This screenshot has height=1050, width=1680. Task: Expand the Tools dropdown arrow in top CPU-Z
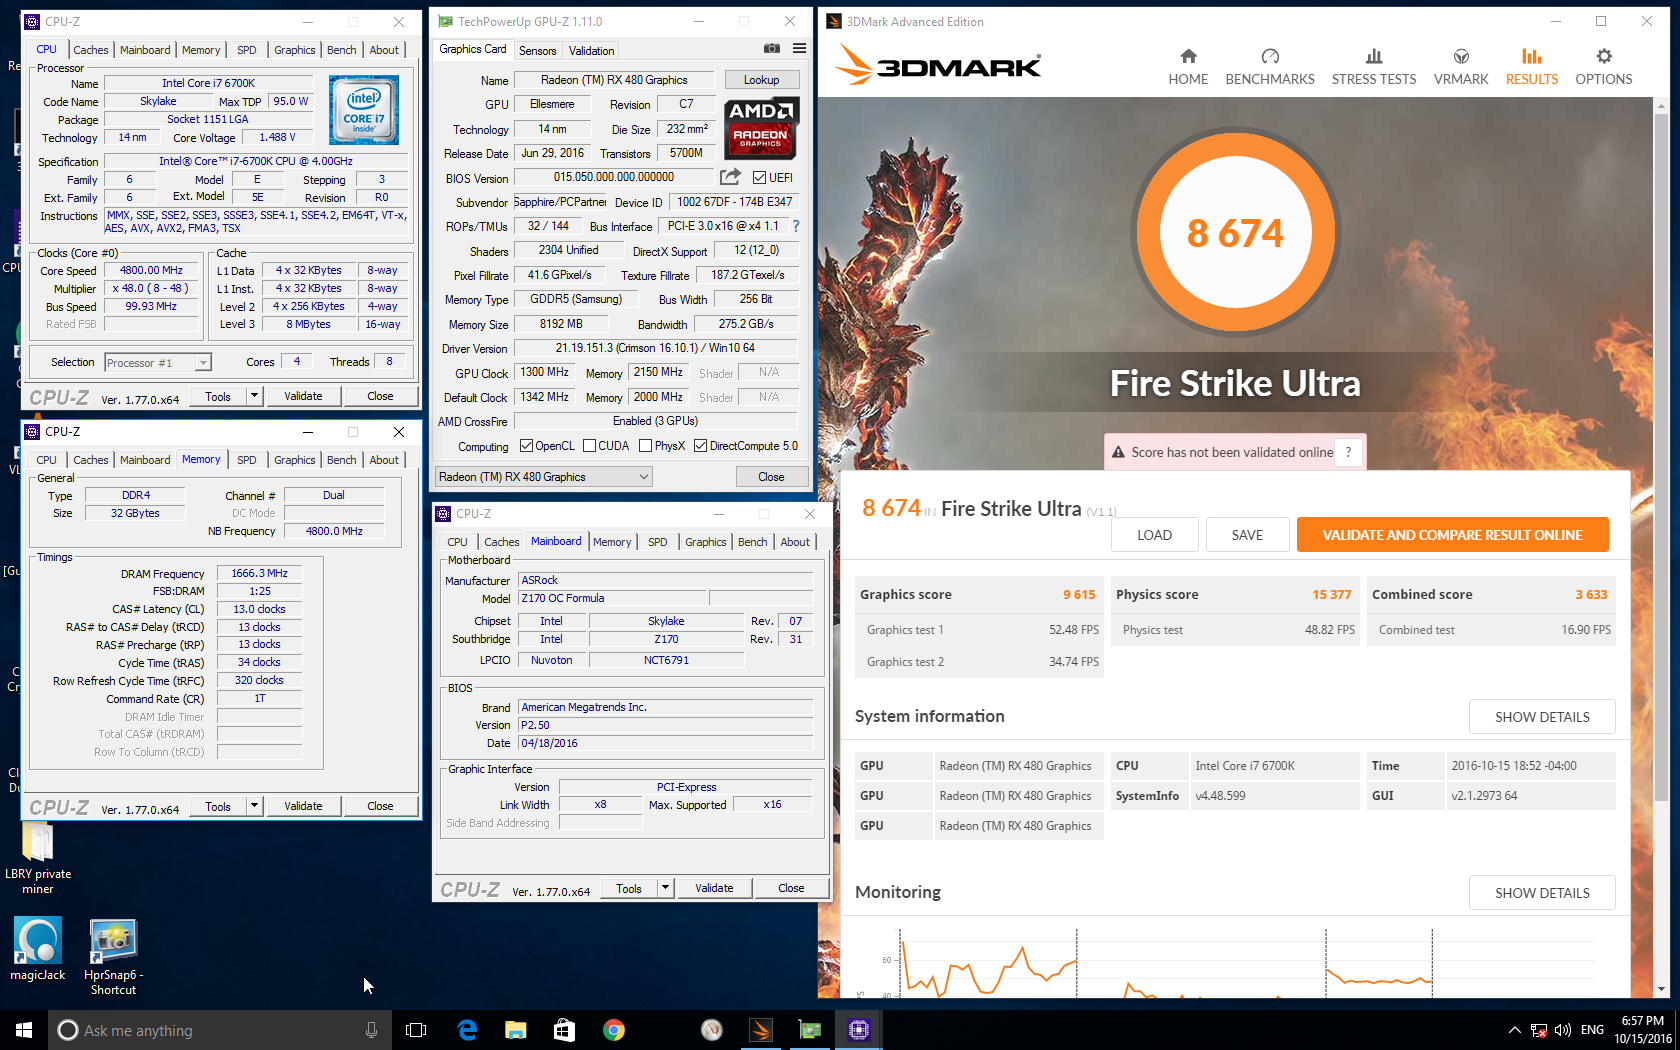click(x=254, y=396)
